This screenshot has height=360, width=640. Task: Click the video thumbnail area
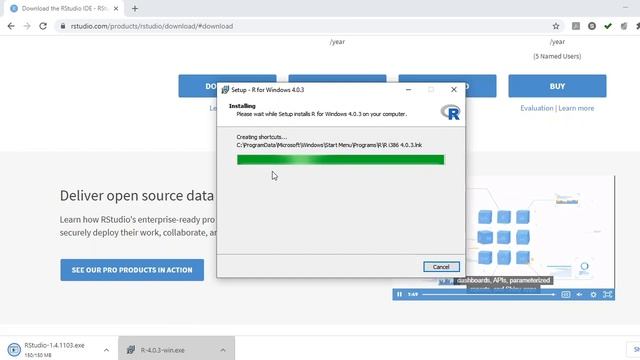[540, 233]
